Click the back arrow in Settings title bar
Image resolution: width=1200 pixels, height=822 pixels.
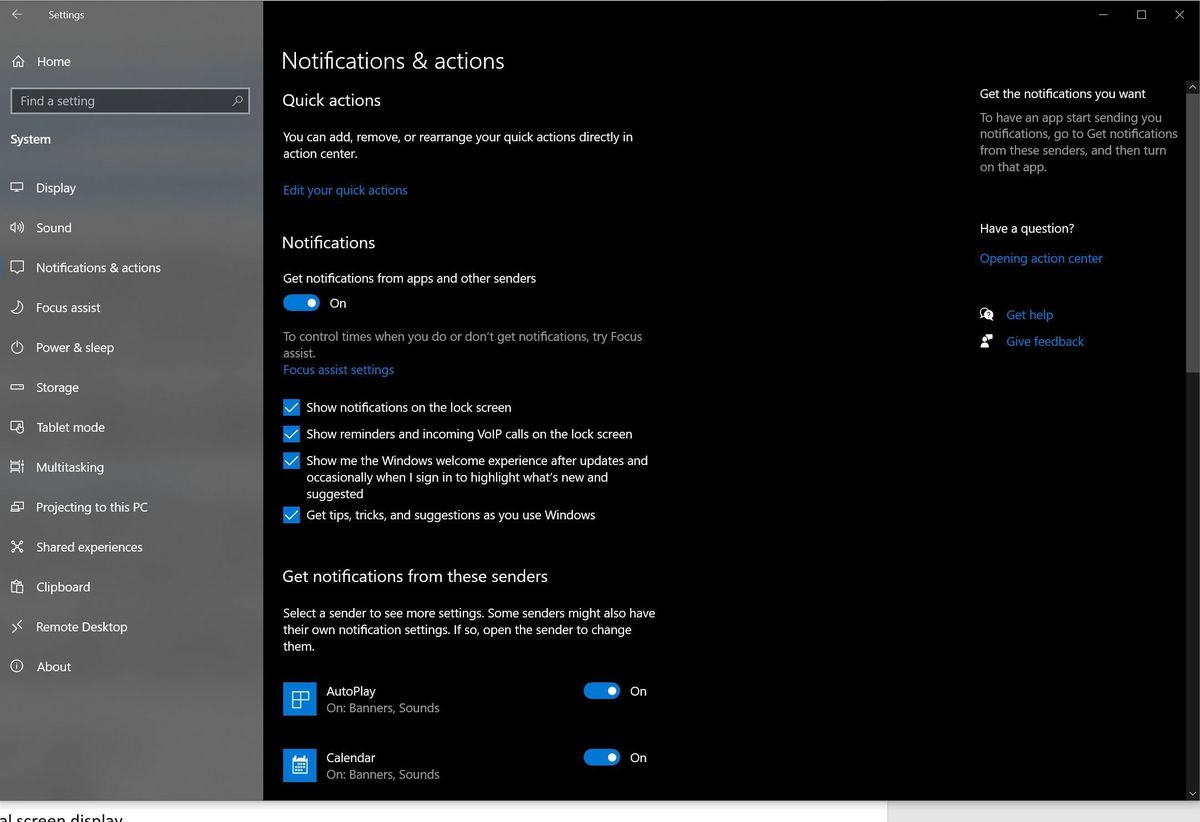[x=17, y=15]
